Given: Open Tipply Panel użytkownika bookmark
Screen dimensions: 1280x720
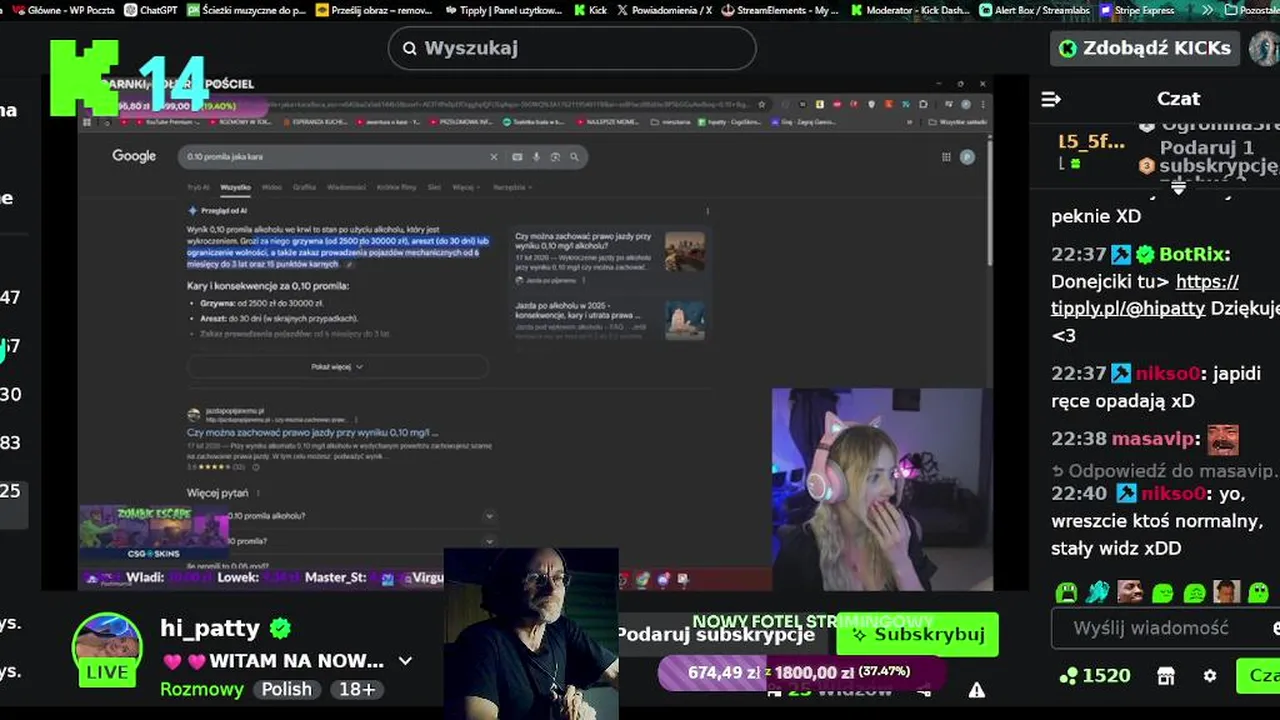Looking at the screenshot, I should tap(503, 10).
